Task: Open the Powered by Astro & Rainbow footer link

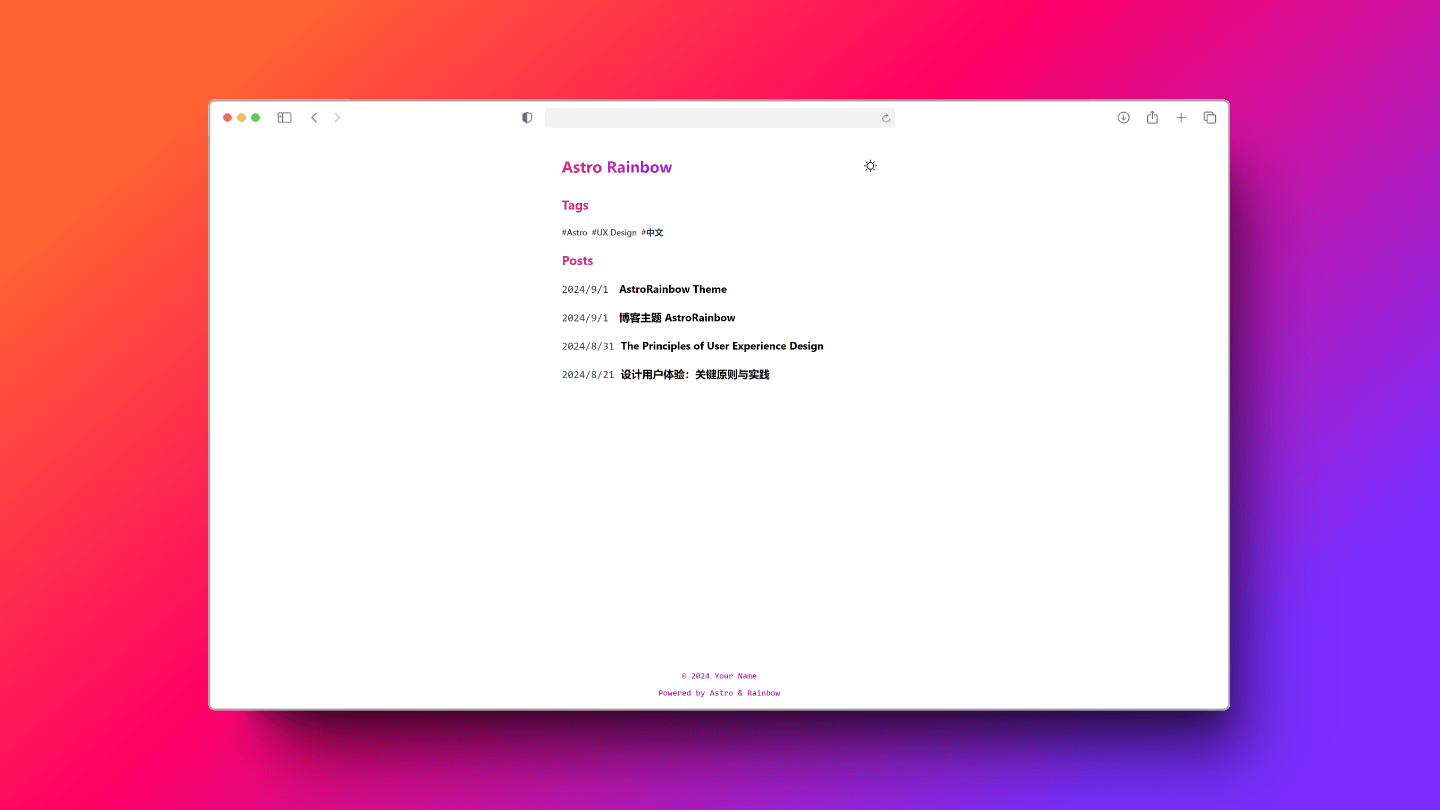Action: coord(719,693)
